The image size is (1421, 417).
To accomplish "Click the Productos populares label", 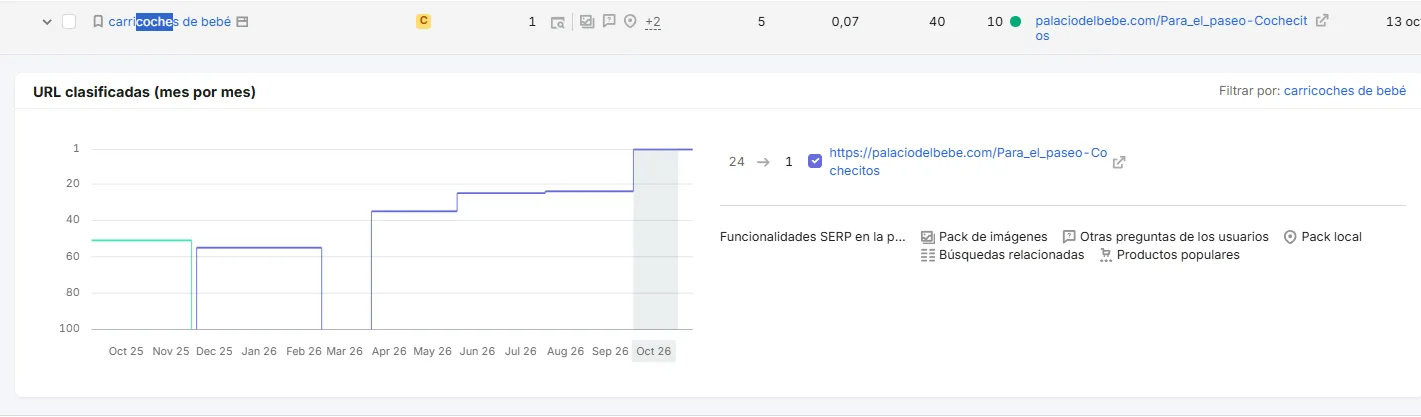I will click(x=1178, y=255).
